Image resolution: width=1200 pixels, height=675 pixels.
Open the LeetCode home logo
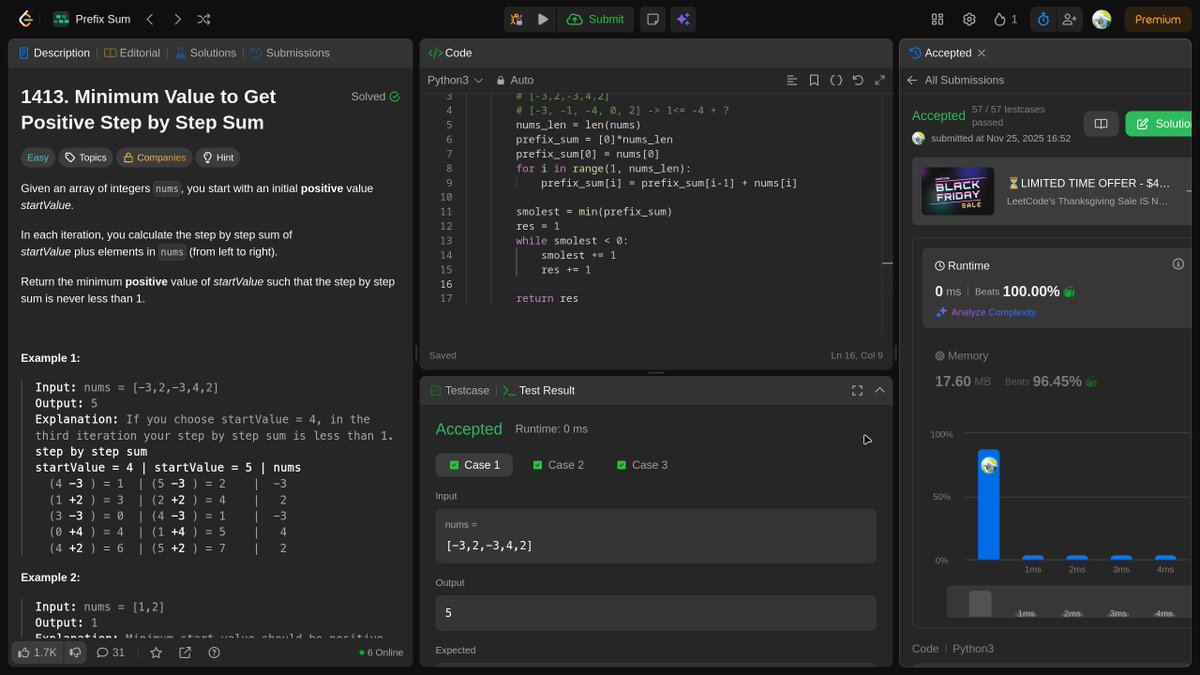26,19
